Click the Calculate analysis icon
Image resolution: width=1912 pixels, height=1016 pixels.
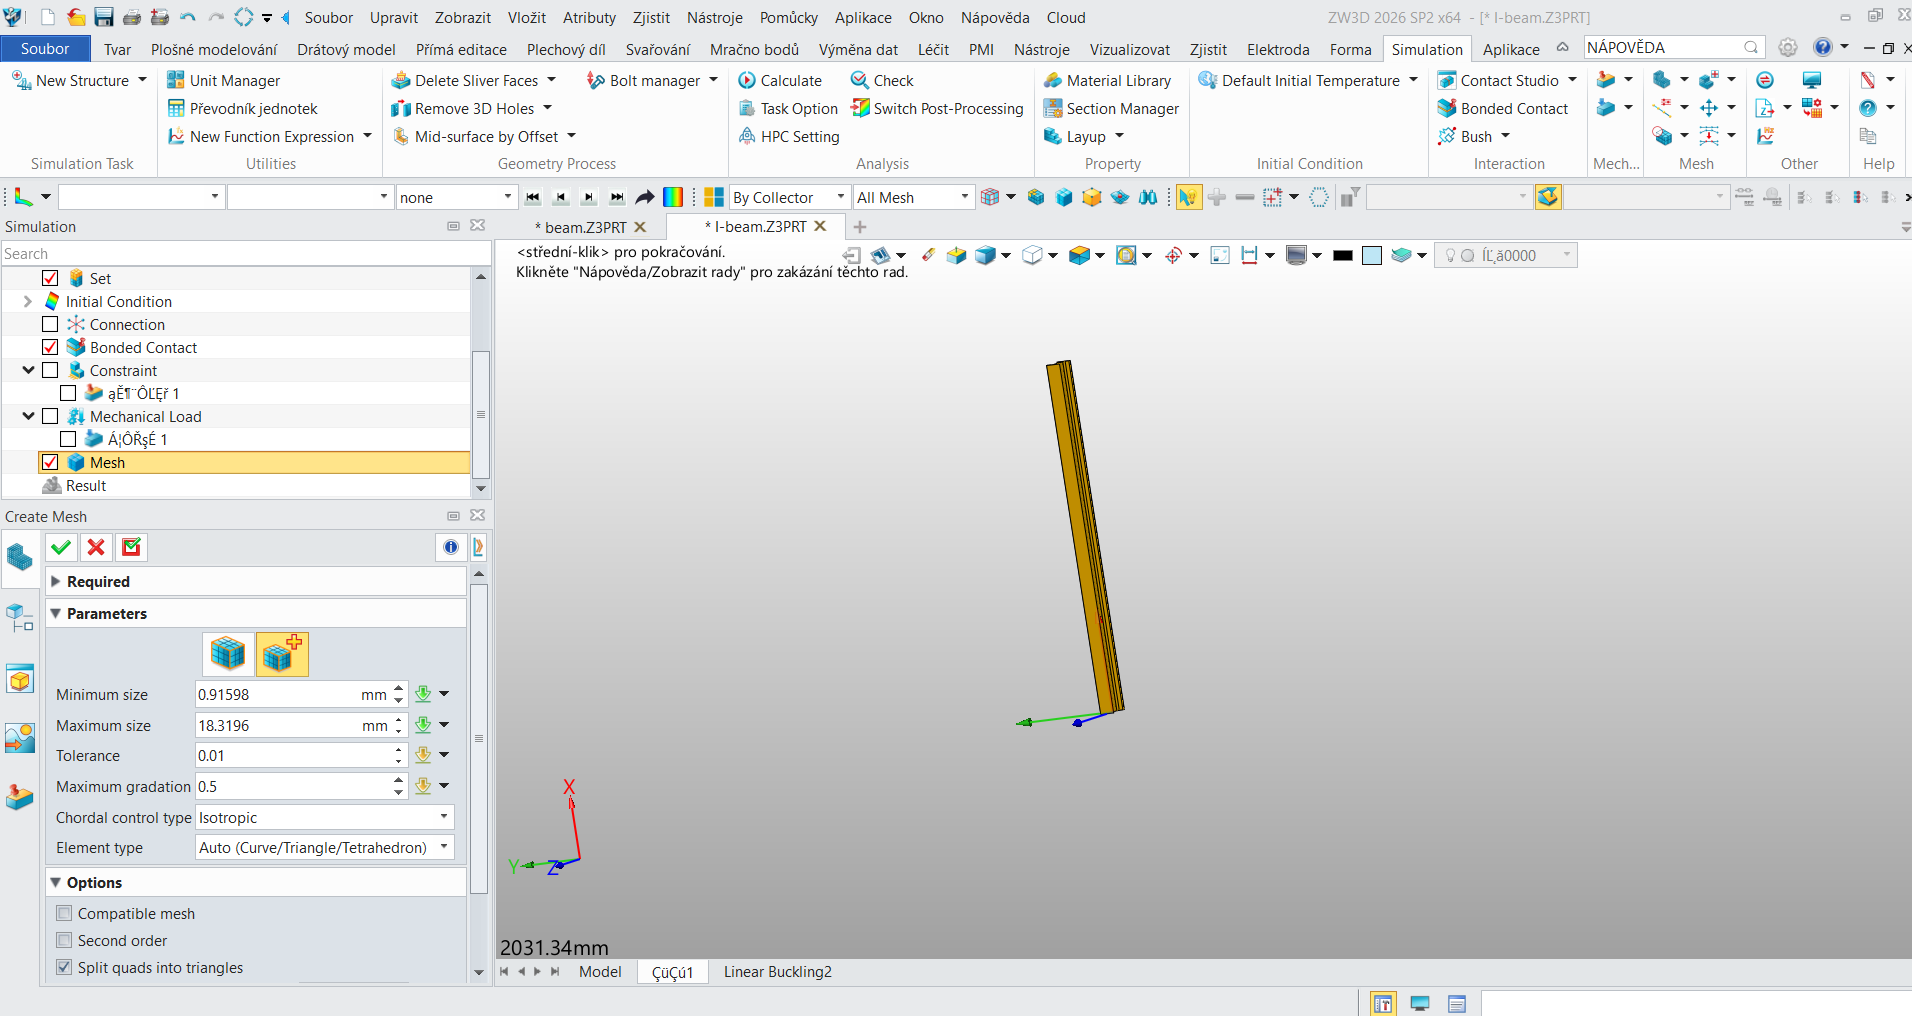[x=747, y=80]
